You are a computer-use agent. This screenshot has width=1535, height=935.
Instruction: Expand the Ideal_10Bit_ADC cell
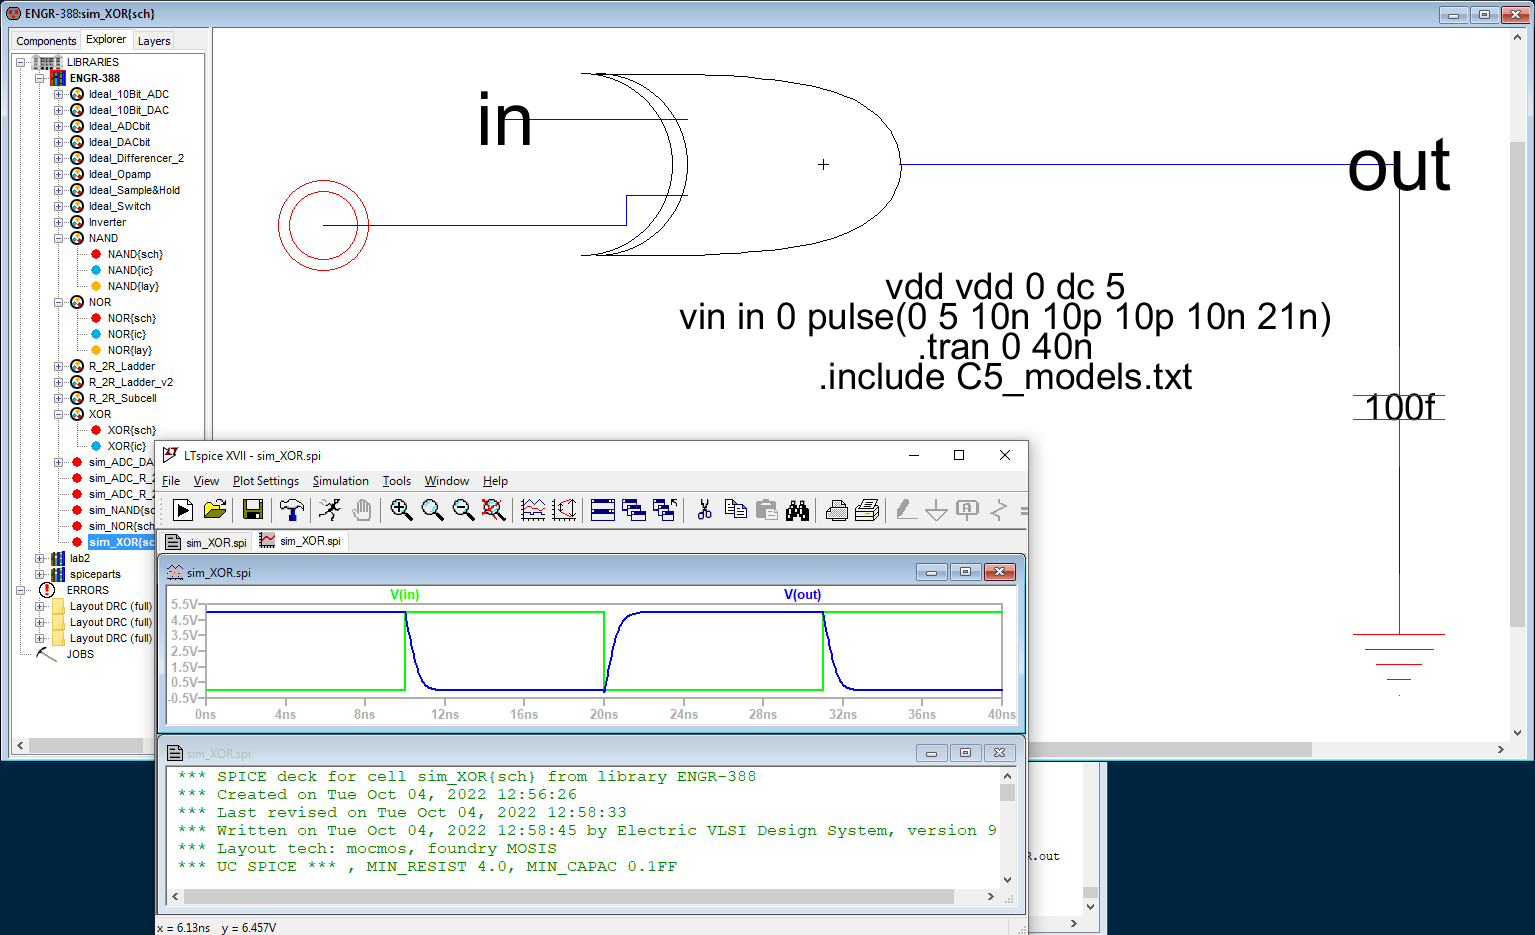coord(58,94)
